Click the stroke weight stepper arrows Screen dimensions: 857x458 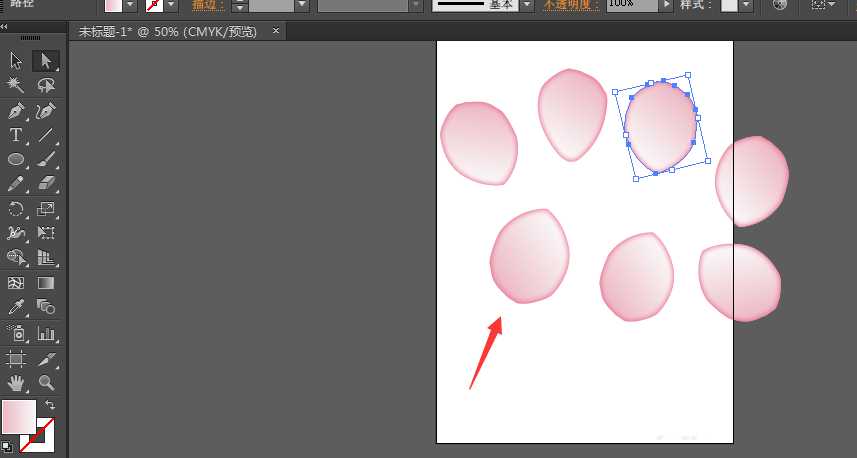[239, 5]
